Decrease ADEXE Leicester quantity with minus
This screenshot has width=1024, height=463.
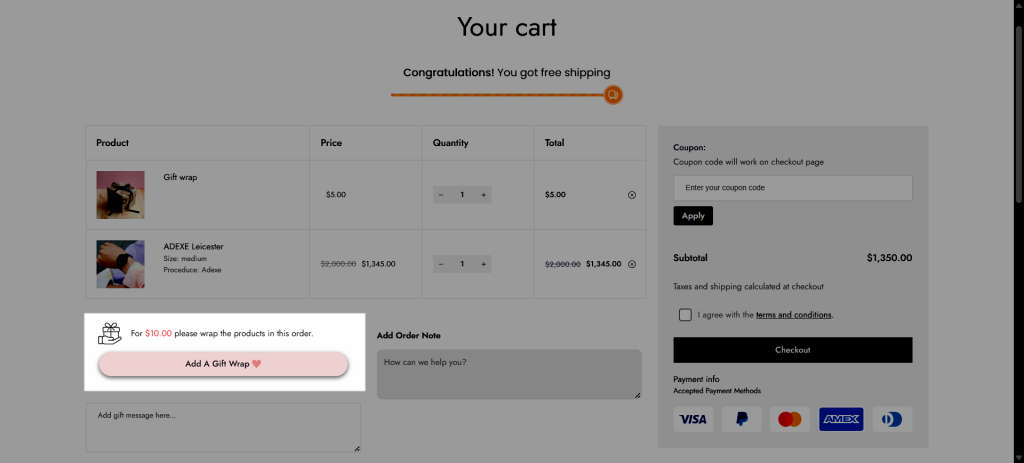(x=441, y=264)
